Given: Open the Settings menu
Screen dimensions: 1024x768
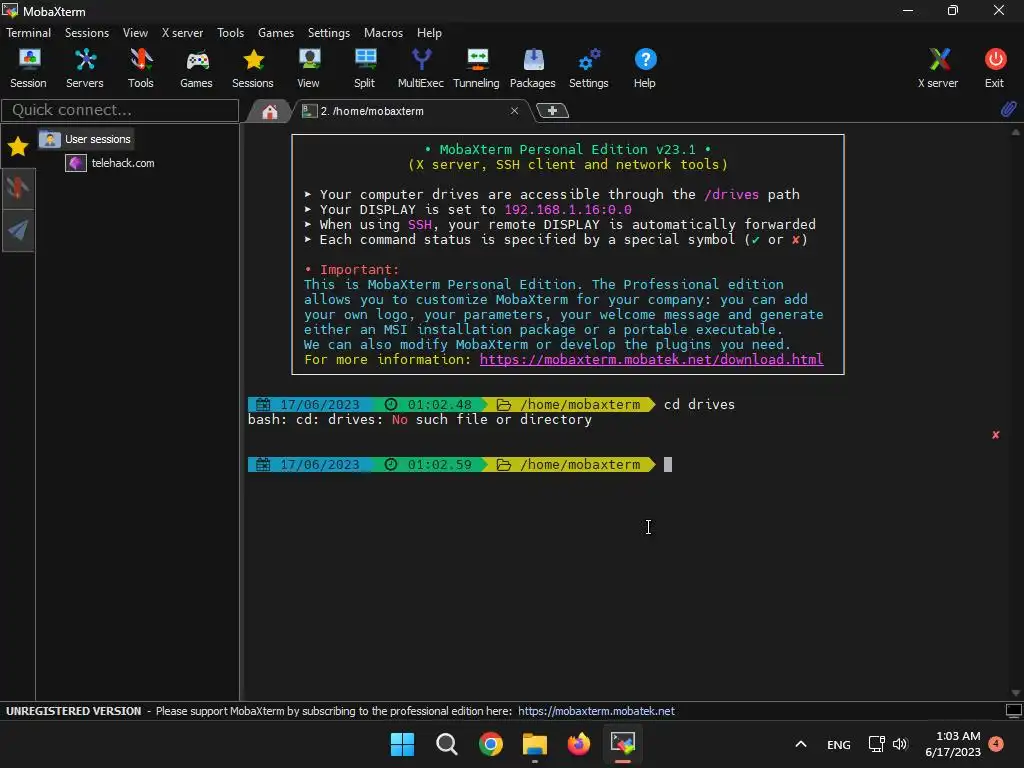Looking at the screenshot, I should click(328, 33).
